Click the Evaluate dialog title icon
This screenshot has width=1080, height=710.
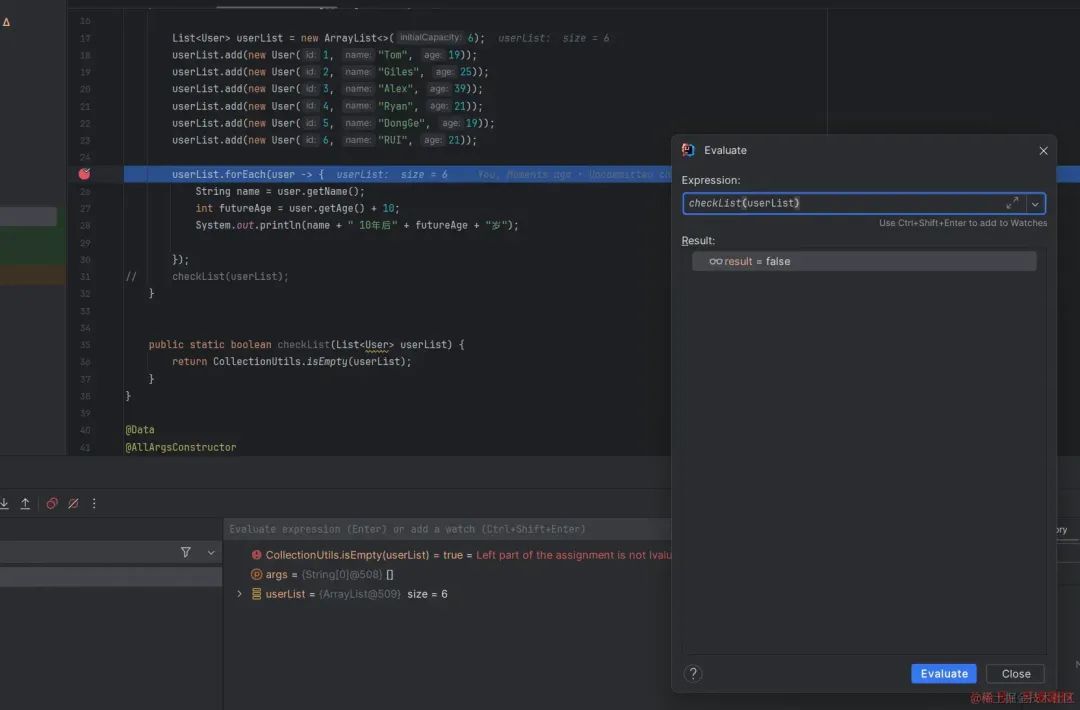click(688, 150)
